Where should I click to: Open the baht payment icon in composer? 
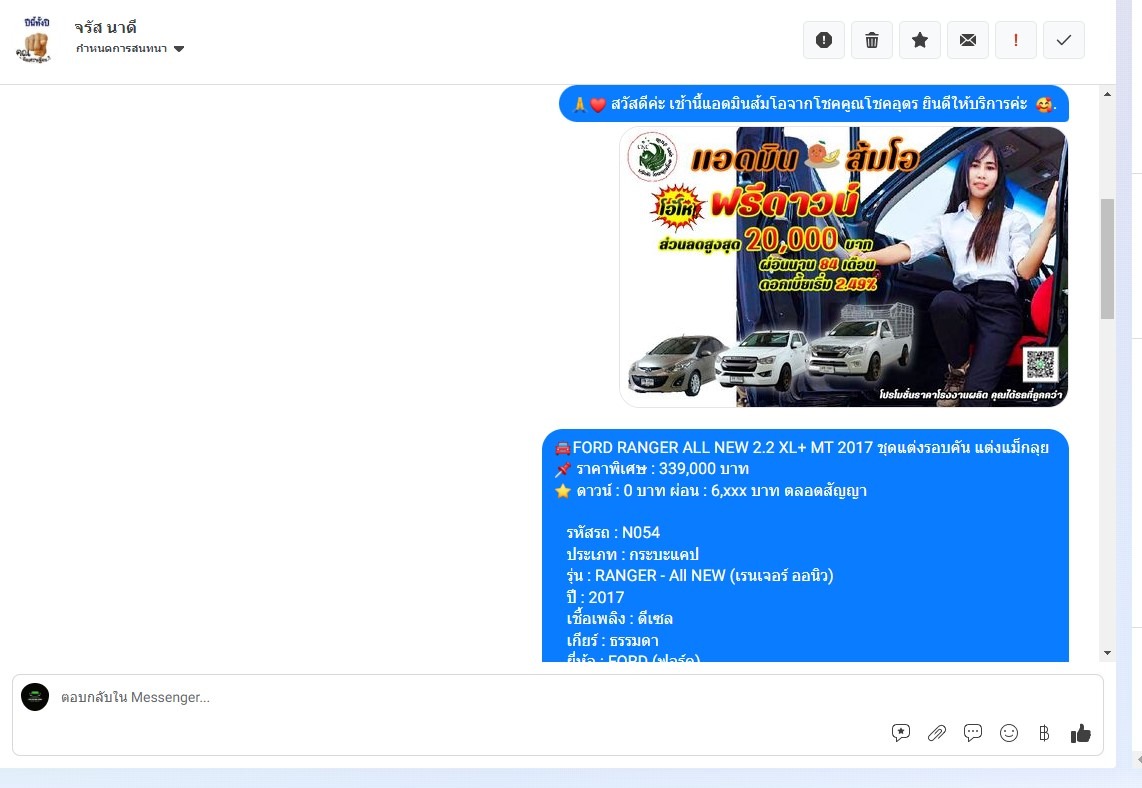[x=1044, y=733]
